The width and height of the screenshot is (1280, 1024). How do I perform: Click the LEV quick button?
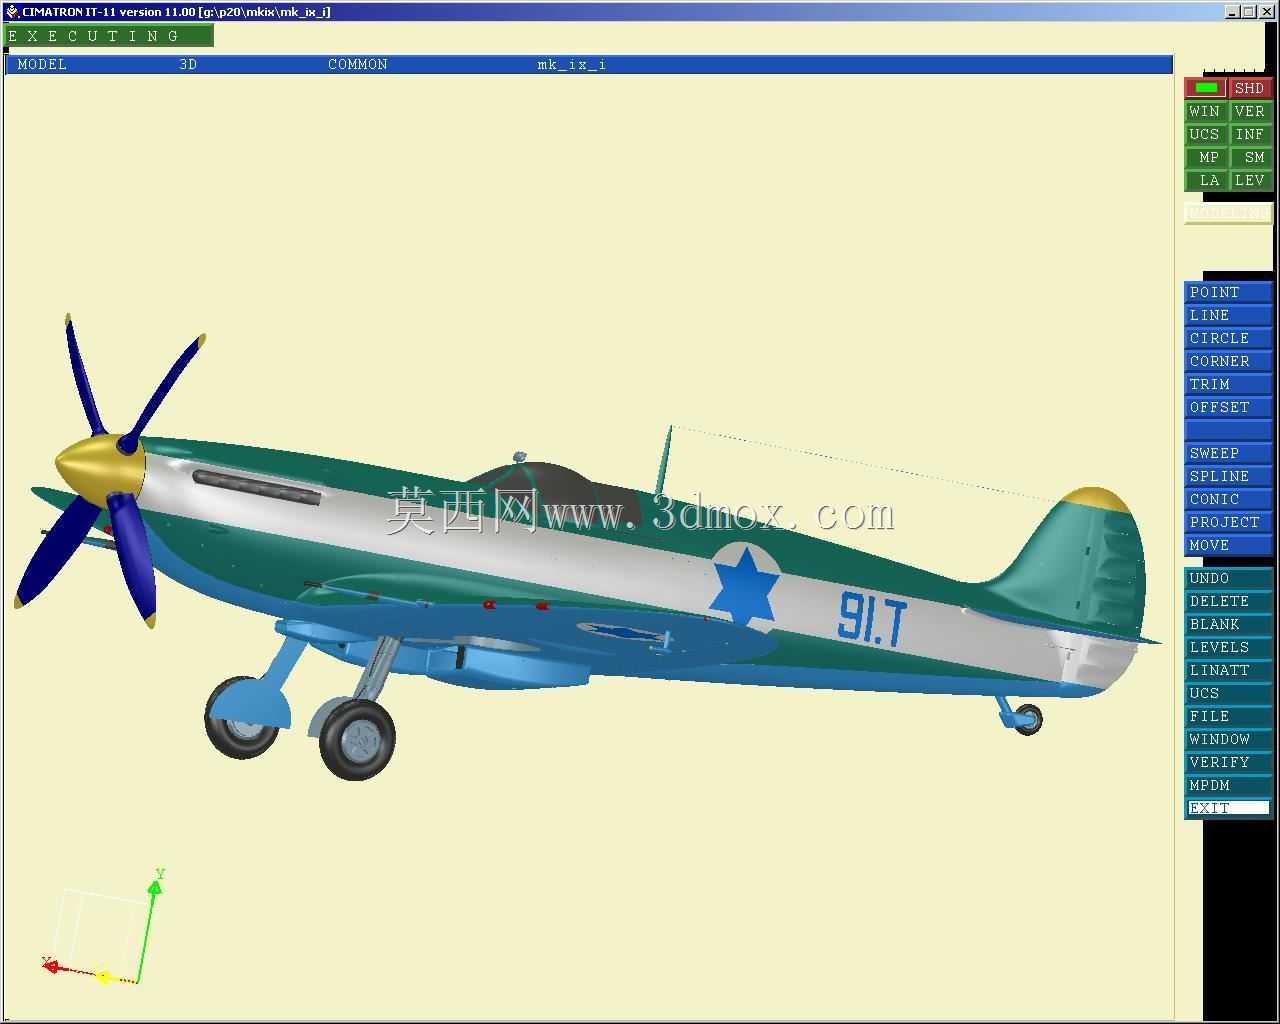(x=1250, y=180)
